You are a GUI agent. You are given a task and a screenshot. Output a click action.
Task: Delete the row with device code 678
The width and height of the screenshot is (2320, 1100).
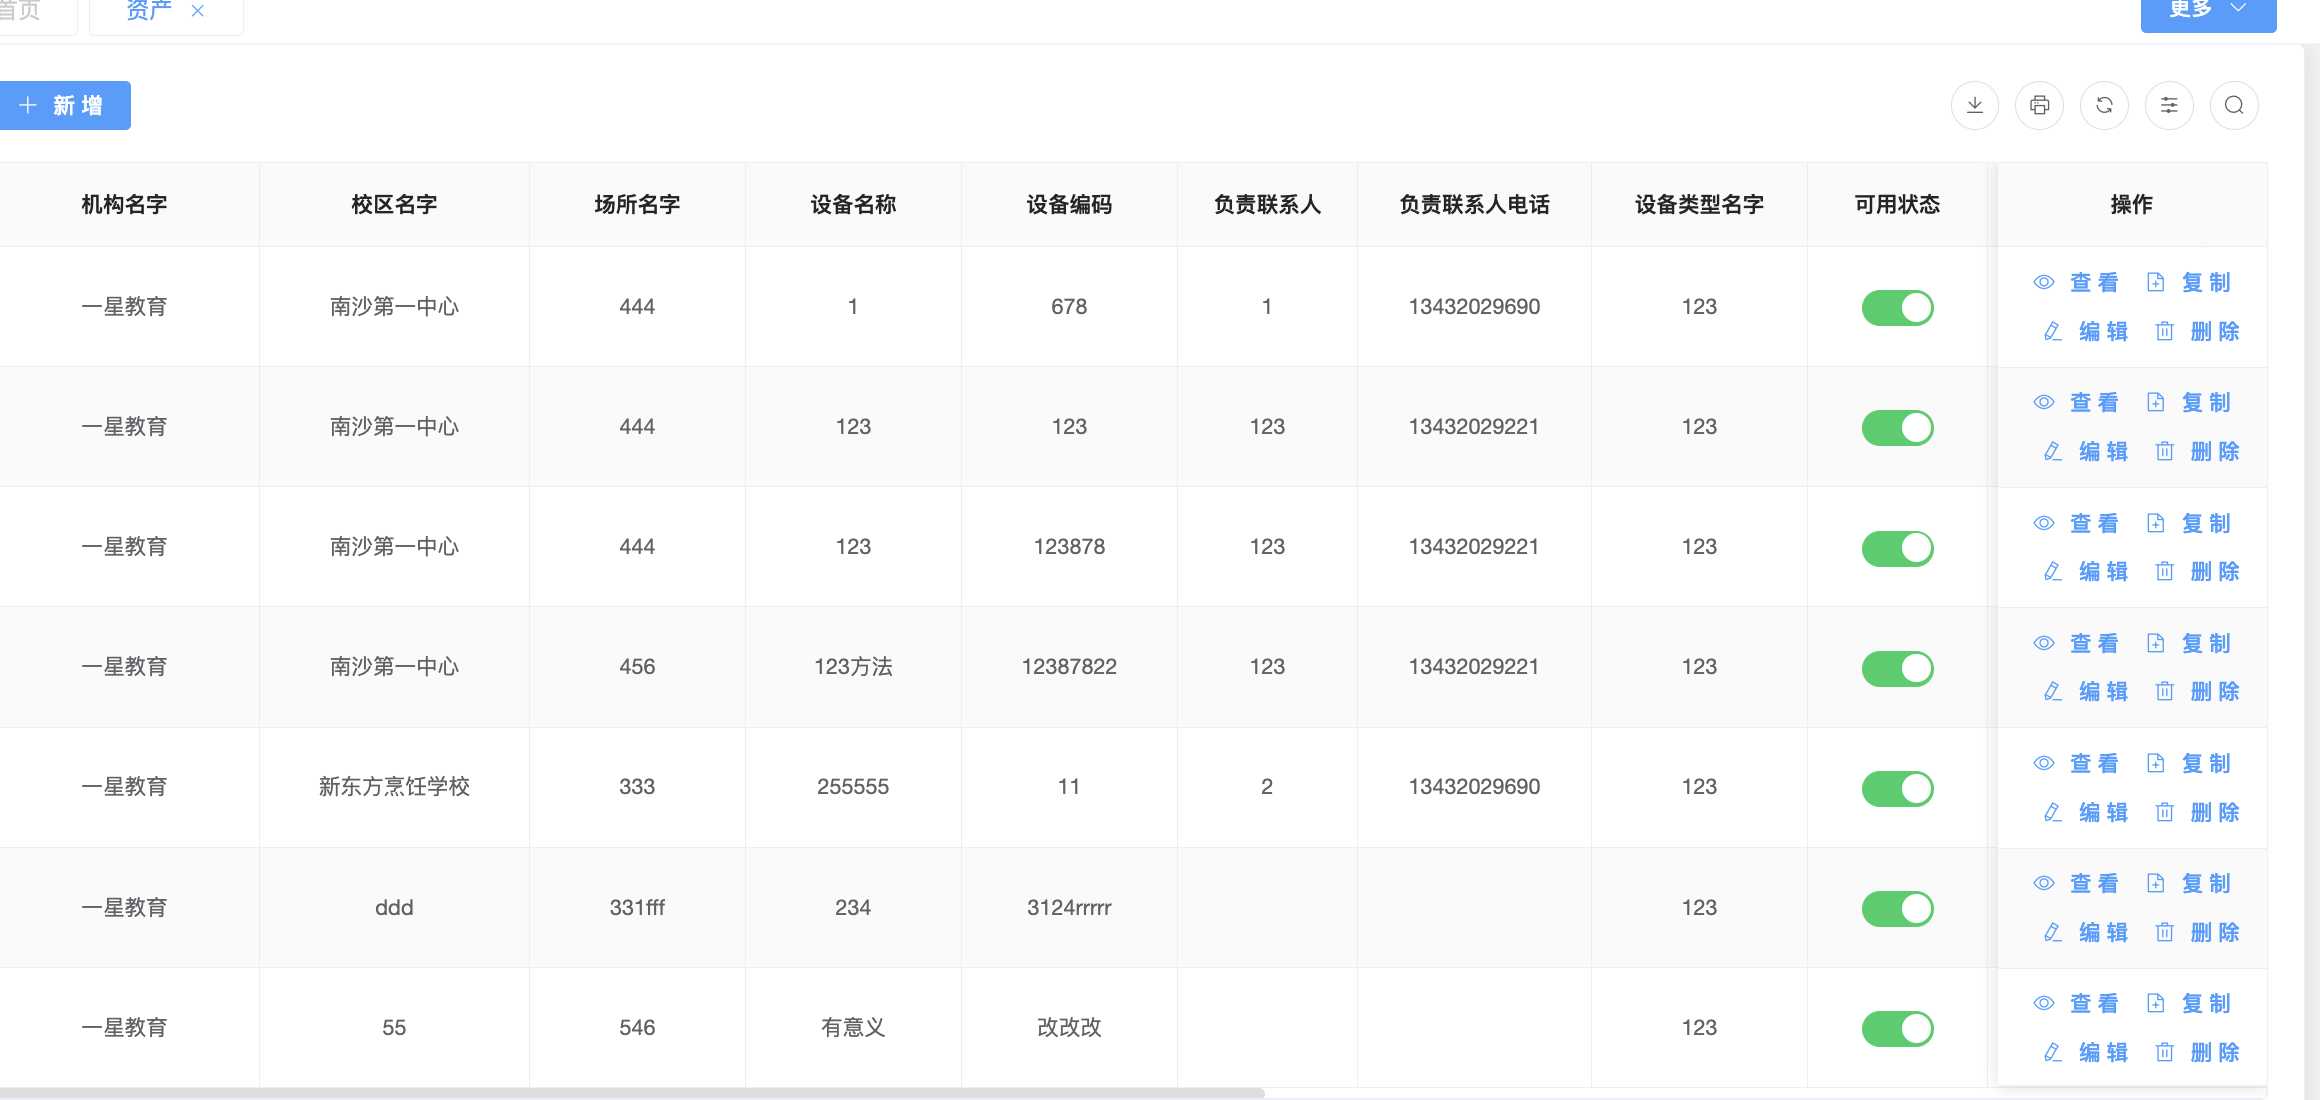pos(2197,331)
